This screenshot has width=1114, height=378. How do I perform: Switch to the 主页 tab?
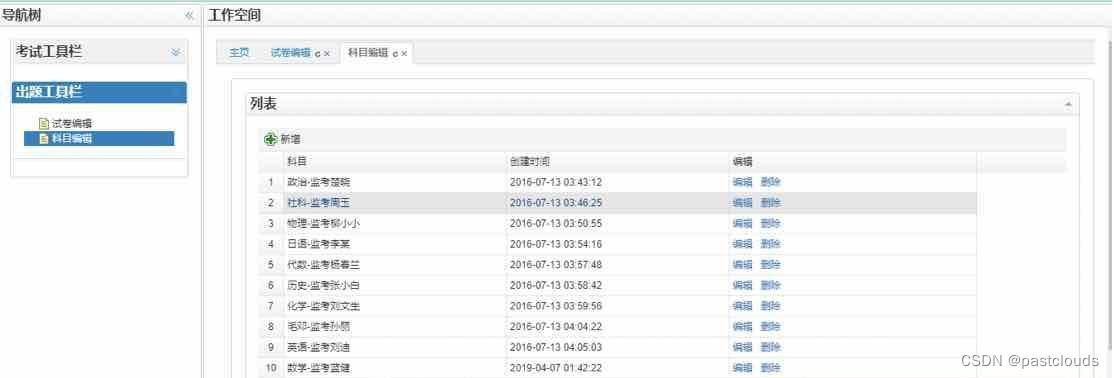(239, 53)
